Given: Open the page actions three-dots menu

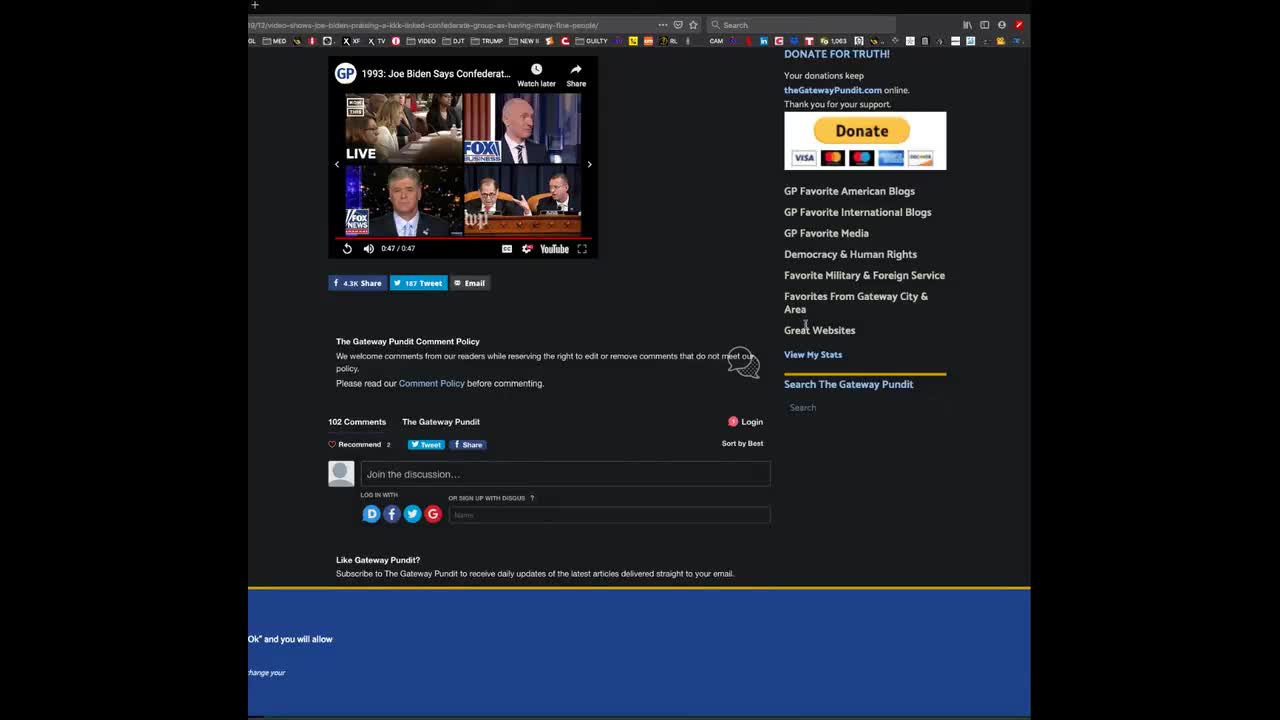Looking at the screenshot, I should point(663,25).
